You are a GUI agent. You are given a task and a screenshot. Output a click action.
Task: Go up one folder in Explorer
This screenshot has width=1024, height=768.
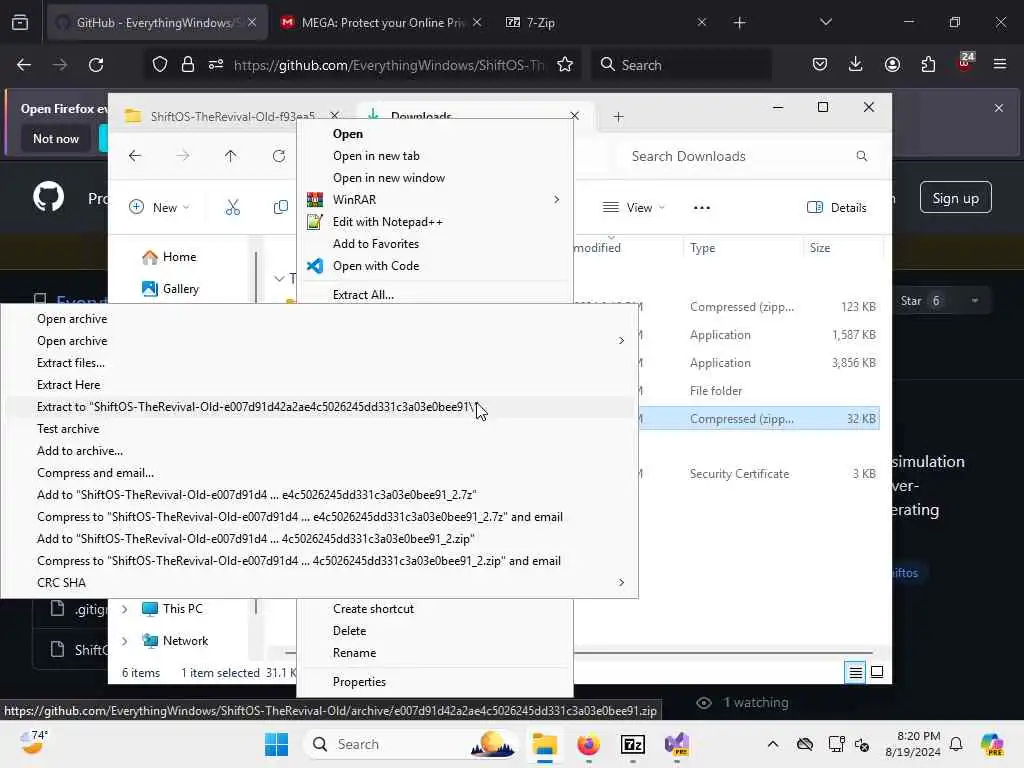click(231, 156)
